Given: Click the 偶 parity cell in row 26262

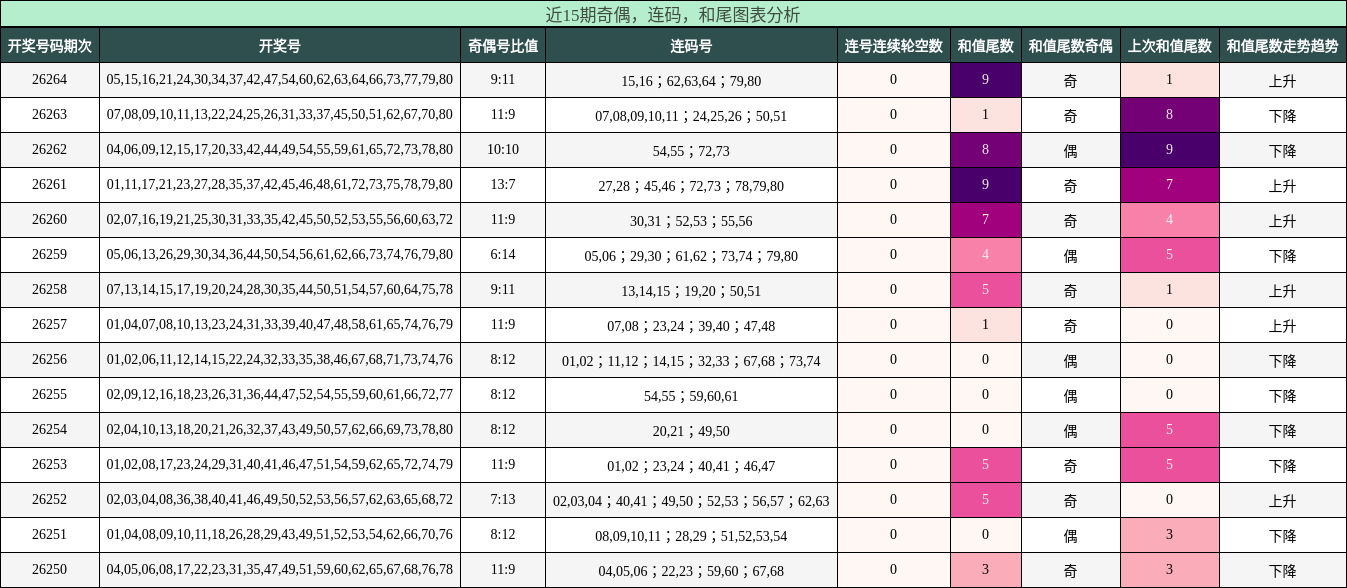Looking at the screenshot, I should (x=1070, y=151).
